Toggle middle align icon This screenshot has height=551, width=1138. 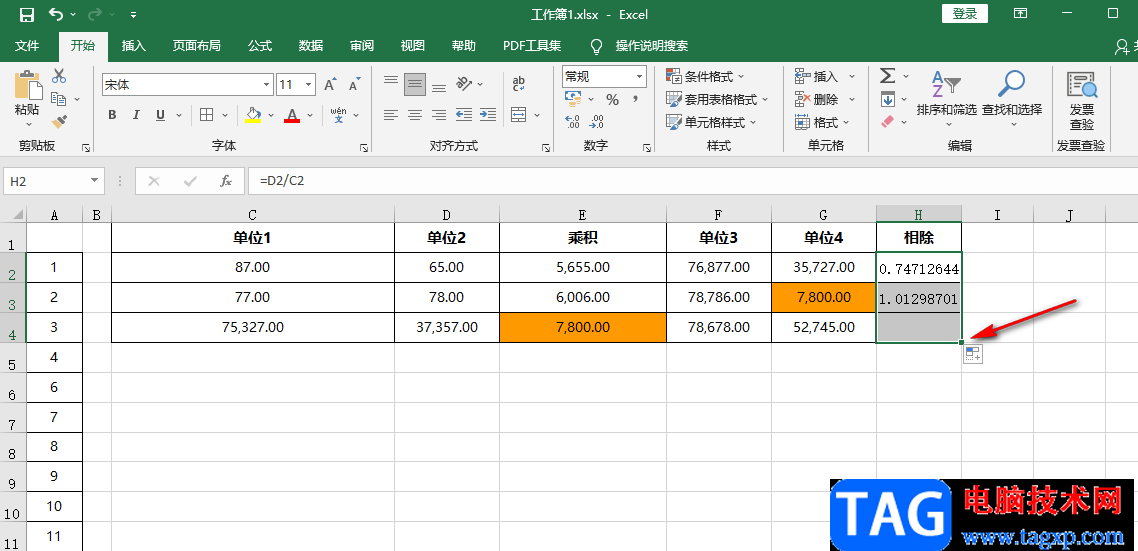(x=415, y=84)
